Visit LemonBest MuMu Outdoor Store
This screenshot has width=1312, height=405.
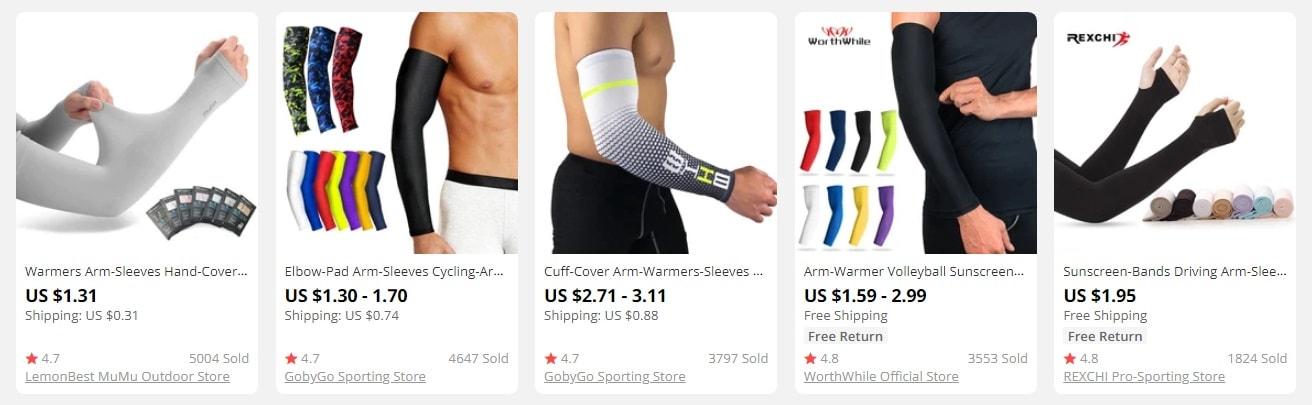[127, 377]
